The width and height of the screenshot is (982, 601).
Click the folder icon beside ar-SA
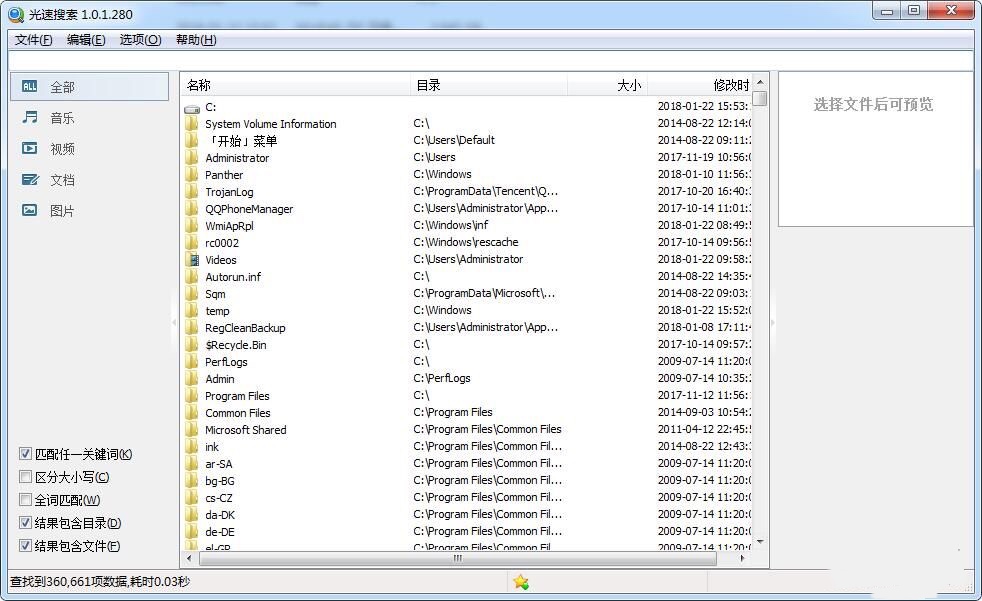[192, 464]
